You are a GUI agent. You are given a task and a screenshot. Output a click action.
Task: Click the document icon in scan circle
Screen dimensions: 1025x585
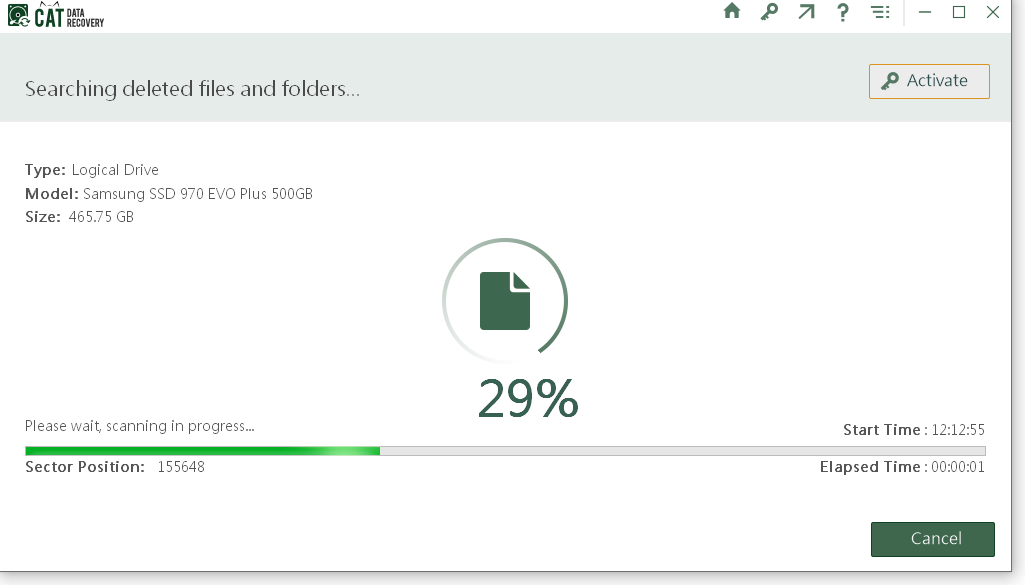505,300
